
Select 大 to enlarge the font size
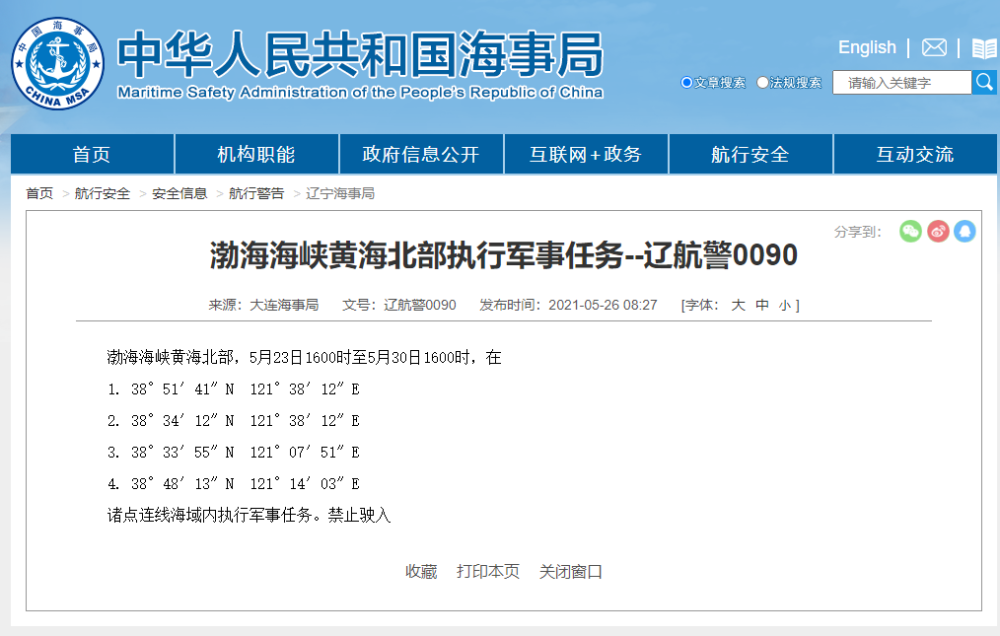tap(738, 305)
